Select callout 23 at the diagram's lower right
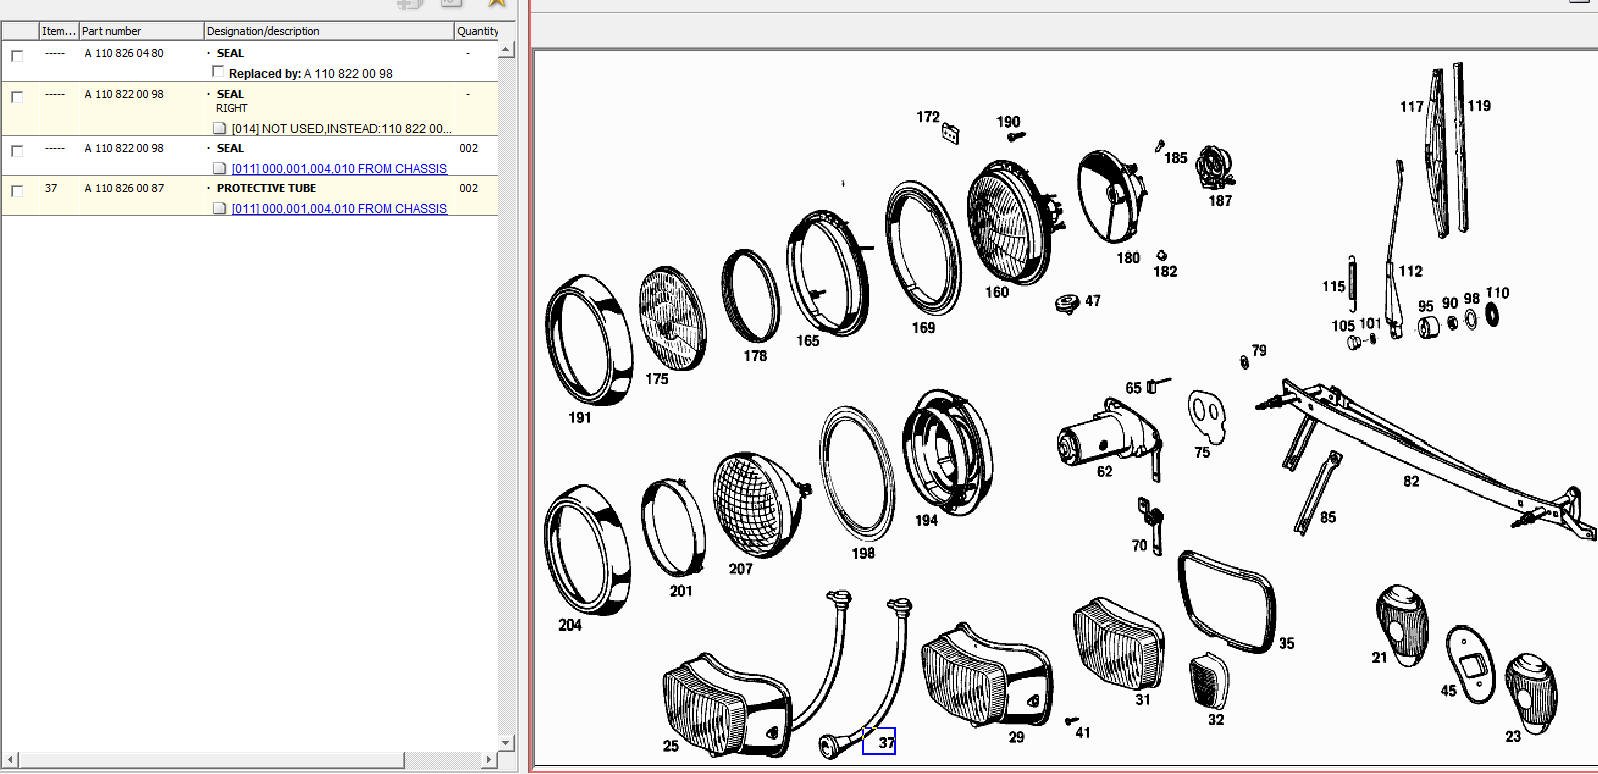This screenshot has width=1598, height=774. tap(1513, 736)
